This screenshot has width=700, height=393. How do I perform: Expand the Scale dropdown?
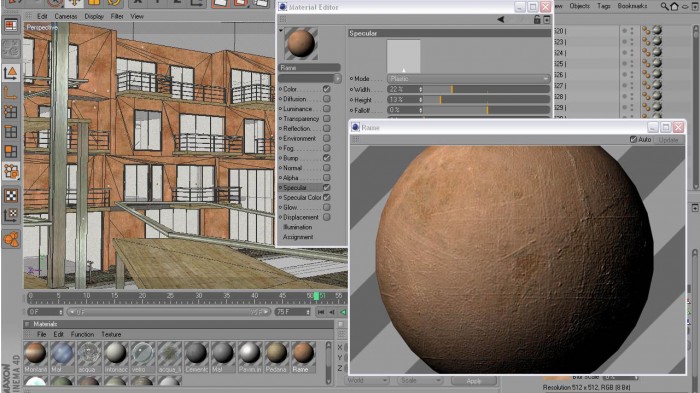click(x=420, y=380)
